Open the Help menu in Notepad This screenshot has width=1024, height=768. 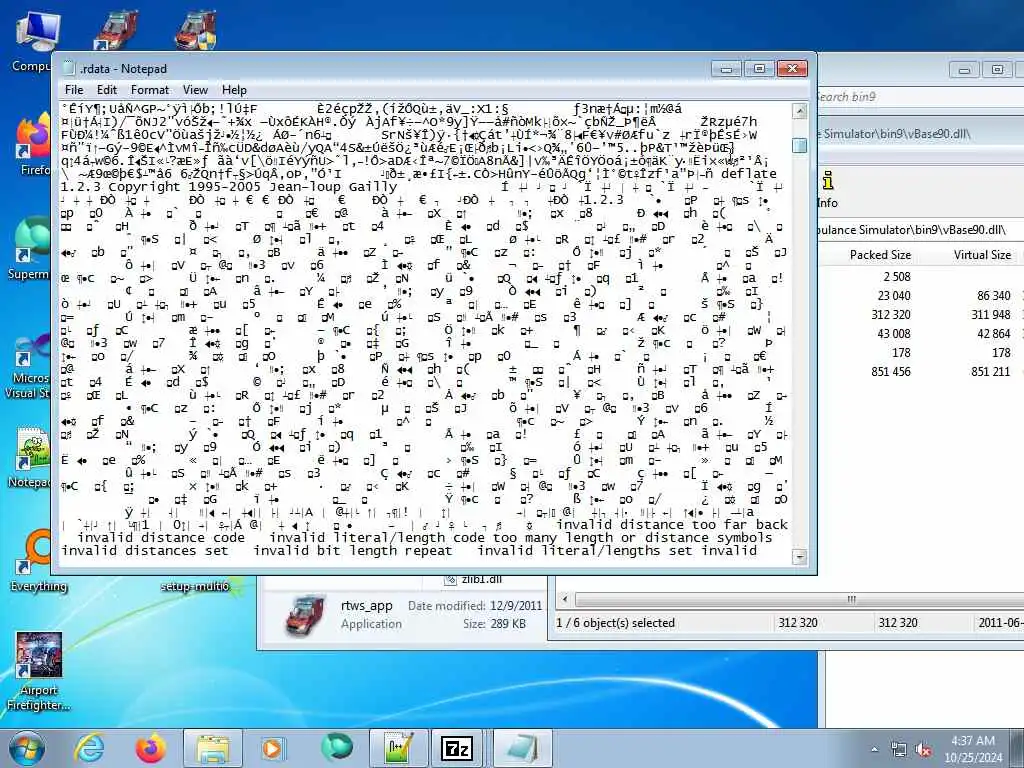(x=234, y=90)
